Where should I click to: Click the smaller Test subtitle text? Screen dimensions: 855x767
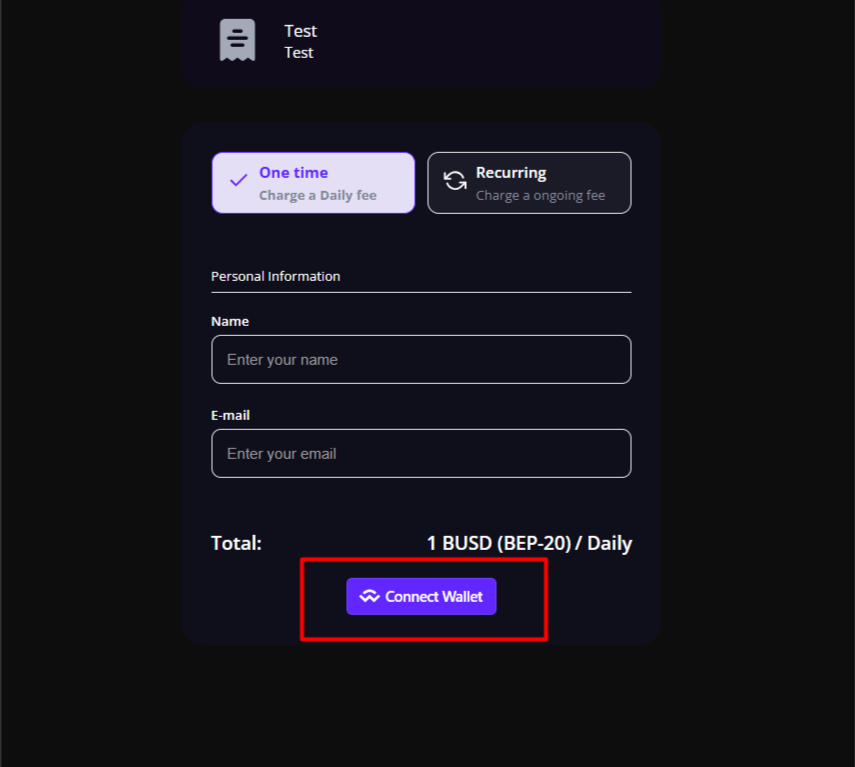point(299,53)
